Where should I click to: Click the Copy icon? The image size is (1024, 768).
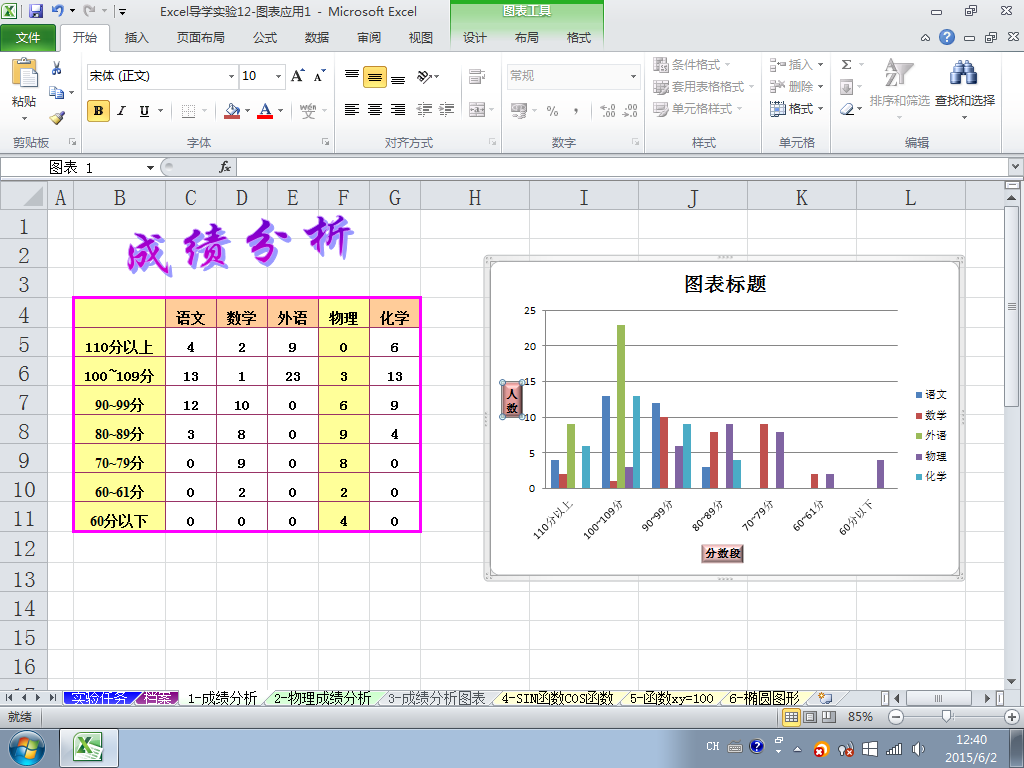[57, 93]
